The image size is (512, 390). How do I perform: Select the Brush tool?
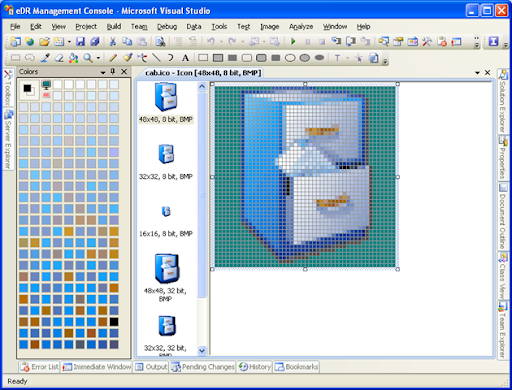point(128,58)
